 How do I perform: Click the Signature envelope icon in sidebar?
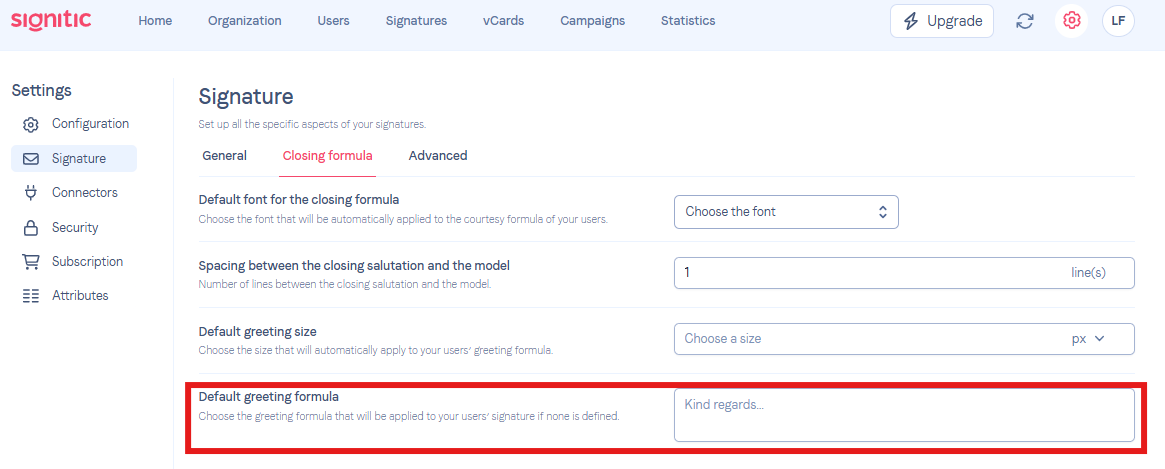click(30, 159)
